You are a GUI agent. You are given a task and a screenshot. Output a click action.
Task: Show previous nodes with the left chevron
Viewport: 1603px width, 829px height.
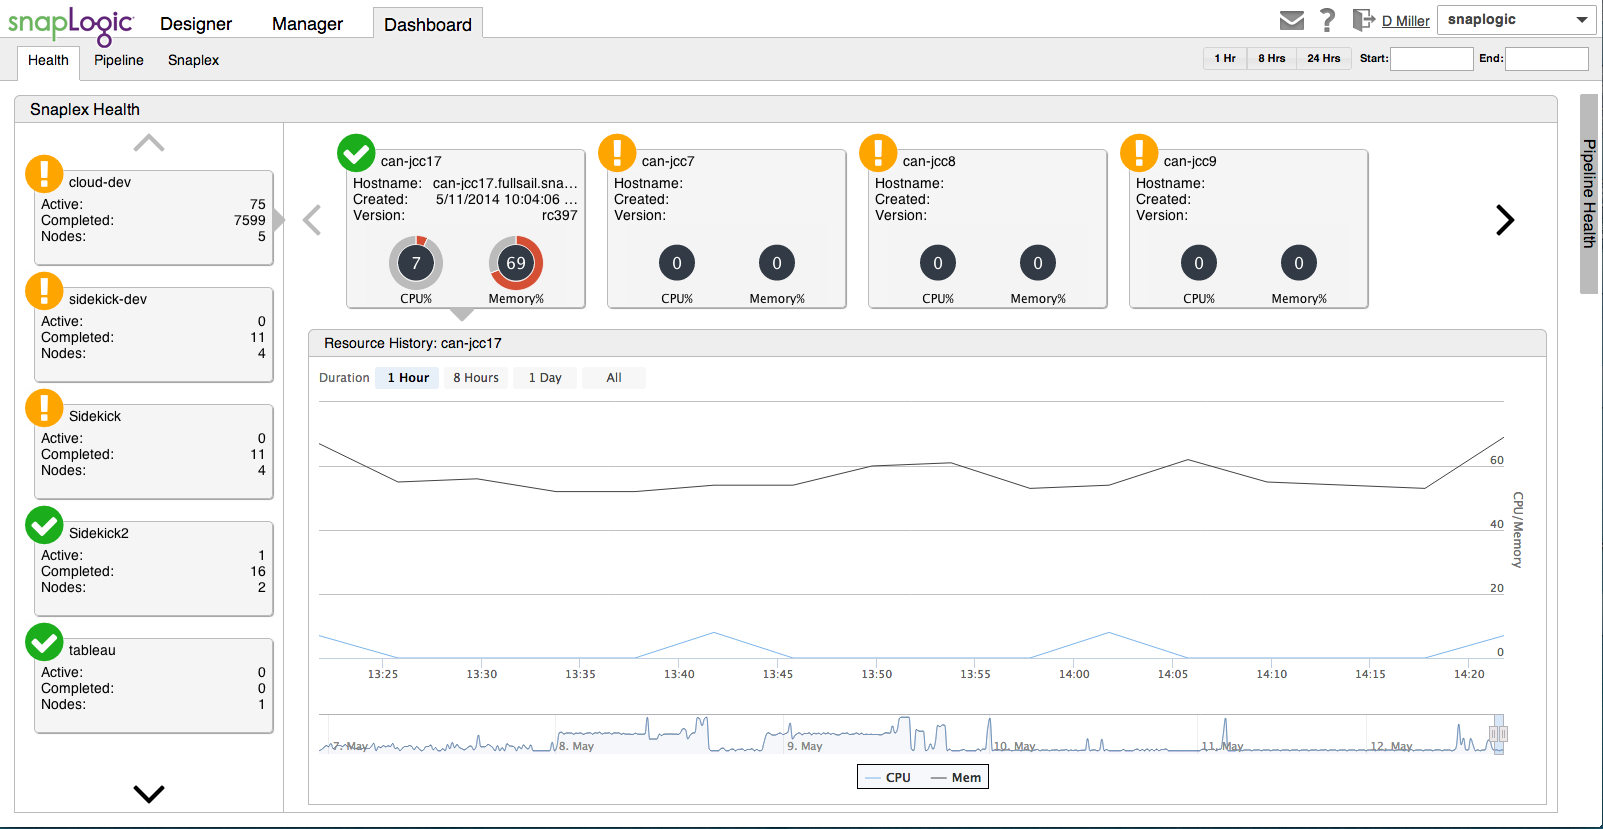312,220
